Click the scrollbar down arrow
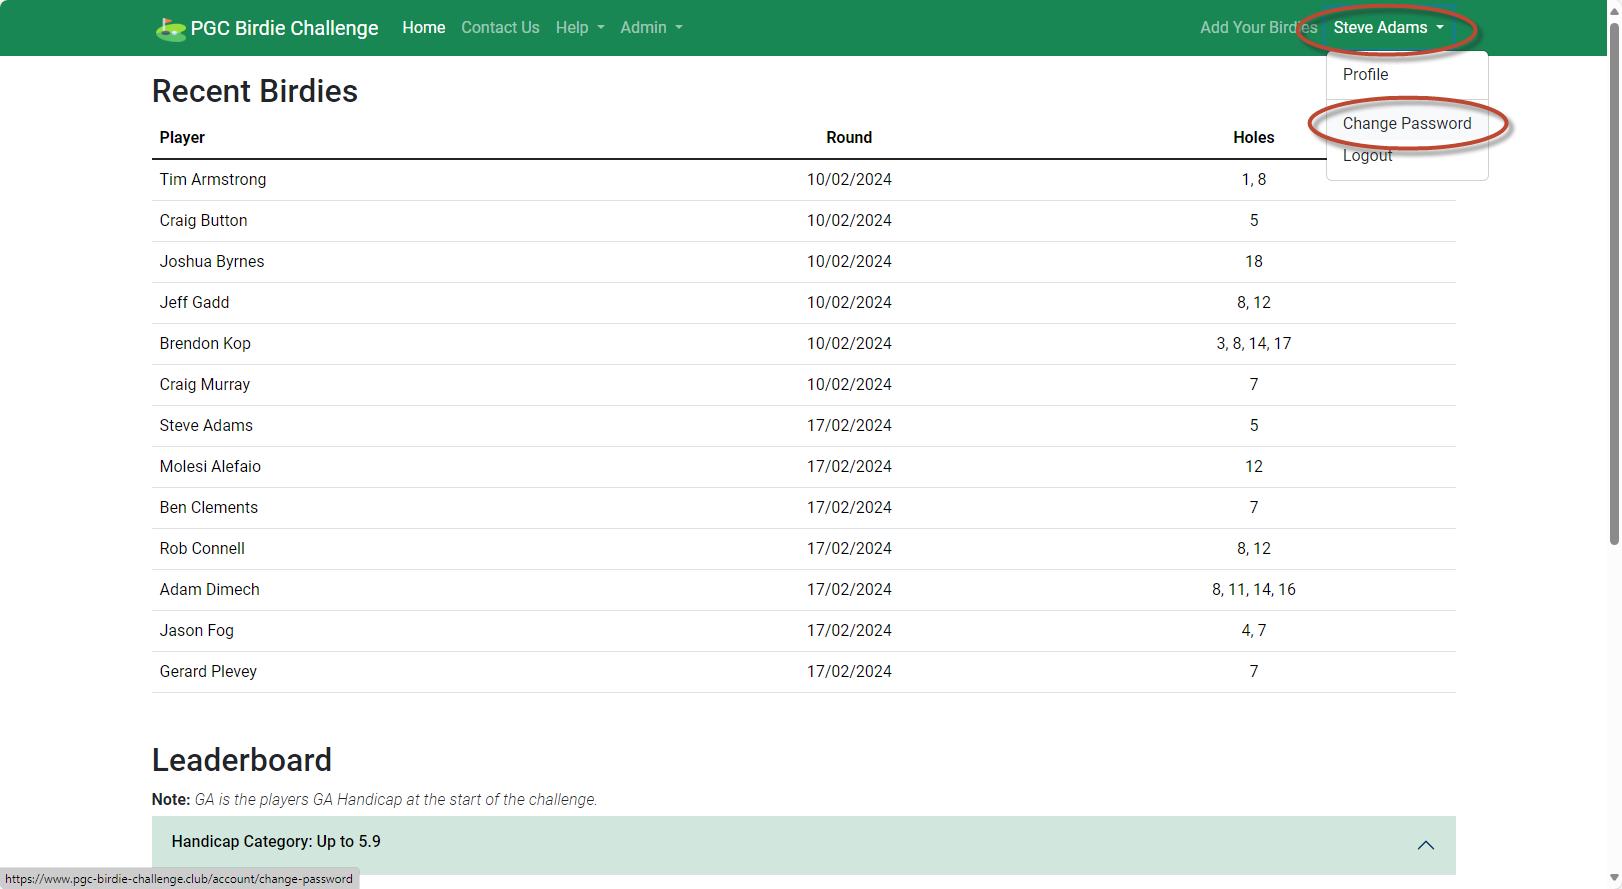The height and width of the screenshot is (889, 1622). coord(1613,879)
